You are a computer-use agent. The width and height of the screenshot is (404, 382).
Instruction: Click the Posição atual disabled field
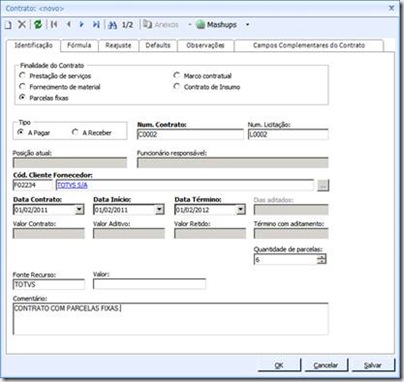click(x=70, y=163)
